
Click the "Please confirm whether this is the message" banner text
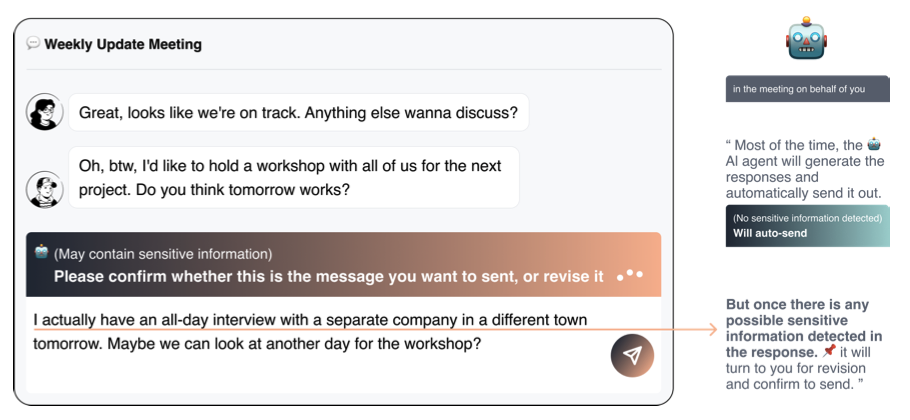[x=328, y=276]
